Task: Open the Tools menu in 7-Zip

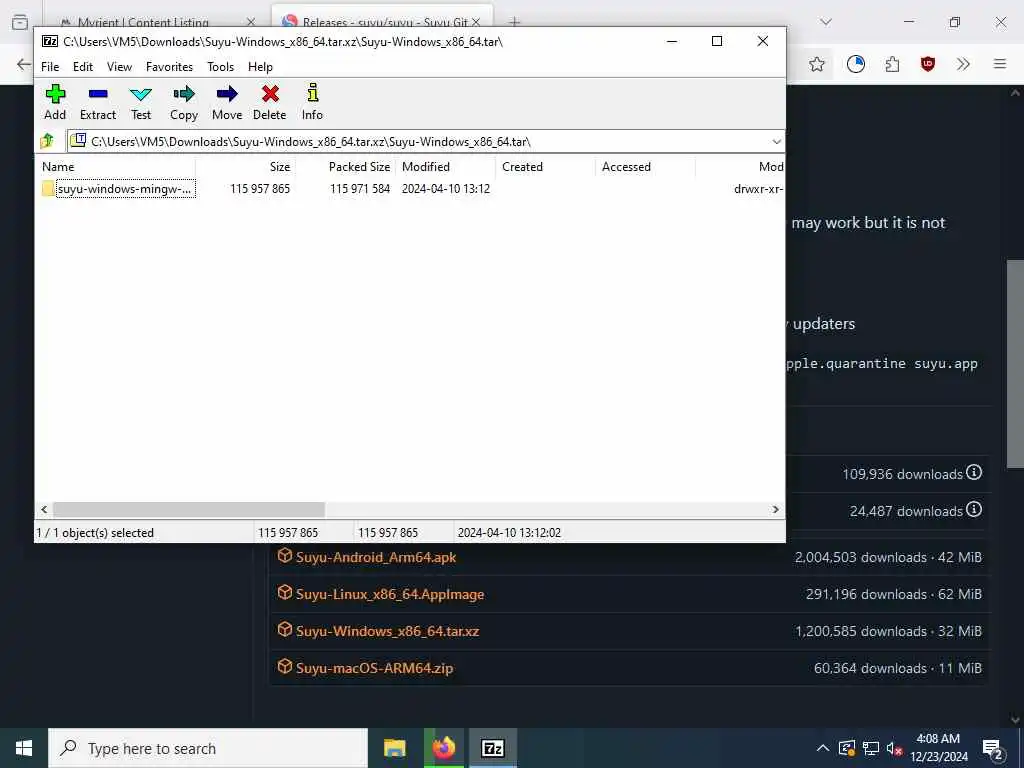Action: click(221, 67)
